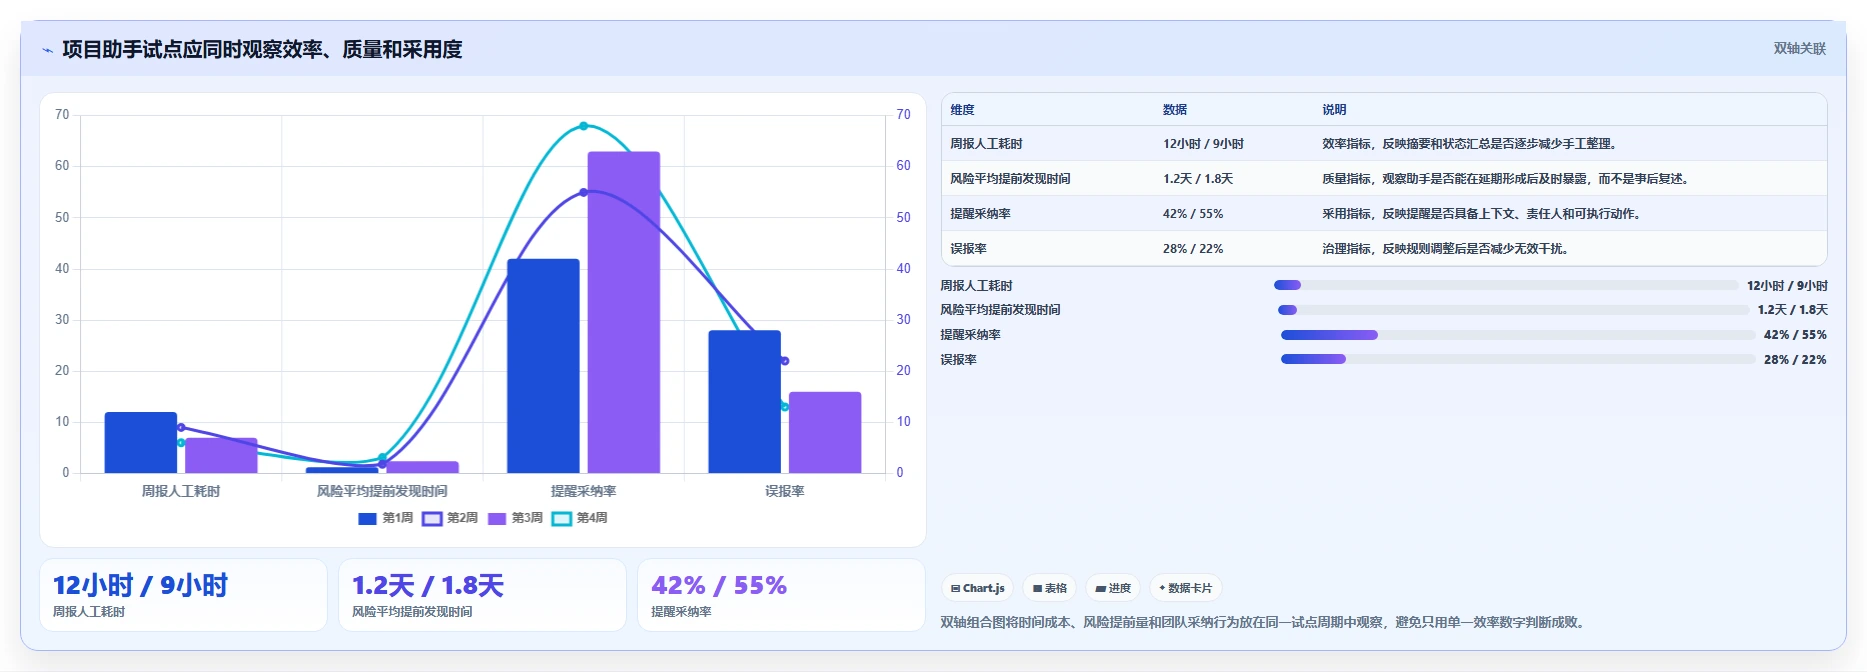Select the 风险平均提前发现时间 table row label
The width and height of the screenshot is (1867, 672).
(x=1010, y=179)
